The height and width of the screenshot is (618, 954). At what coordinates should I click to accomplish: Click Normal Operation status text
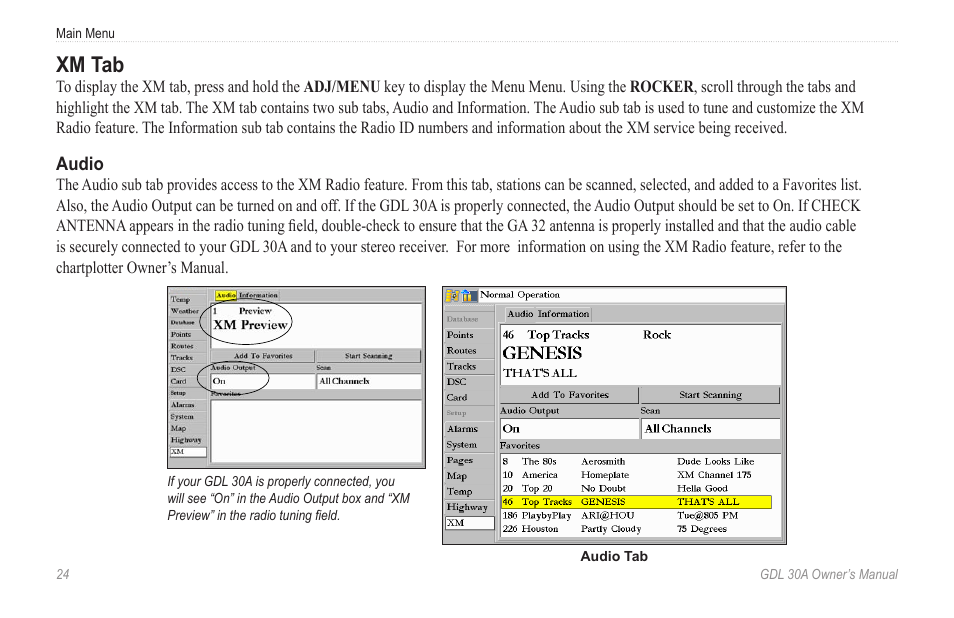[520, 295]
